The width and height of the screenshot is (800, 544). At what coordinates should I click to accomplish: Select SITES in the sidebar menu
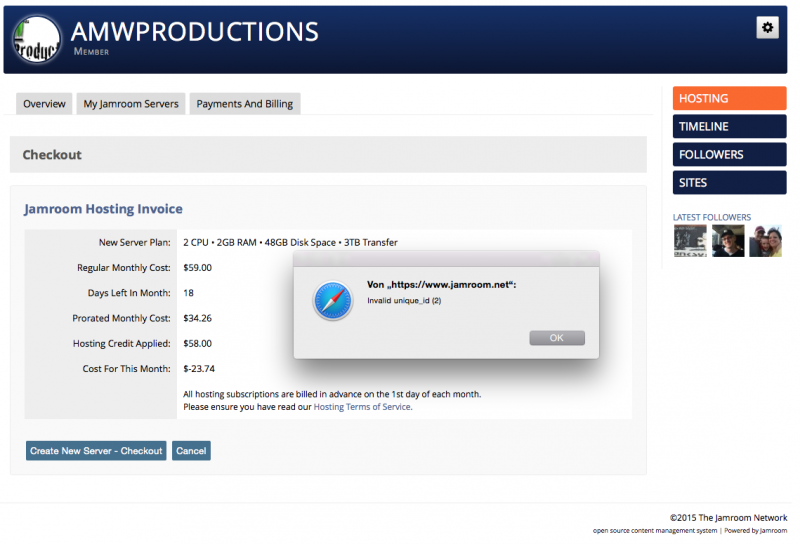click(x=729, y=183)
